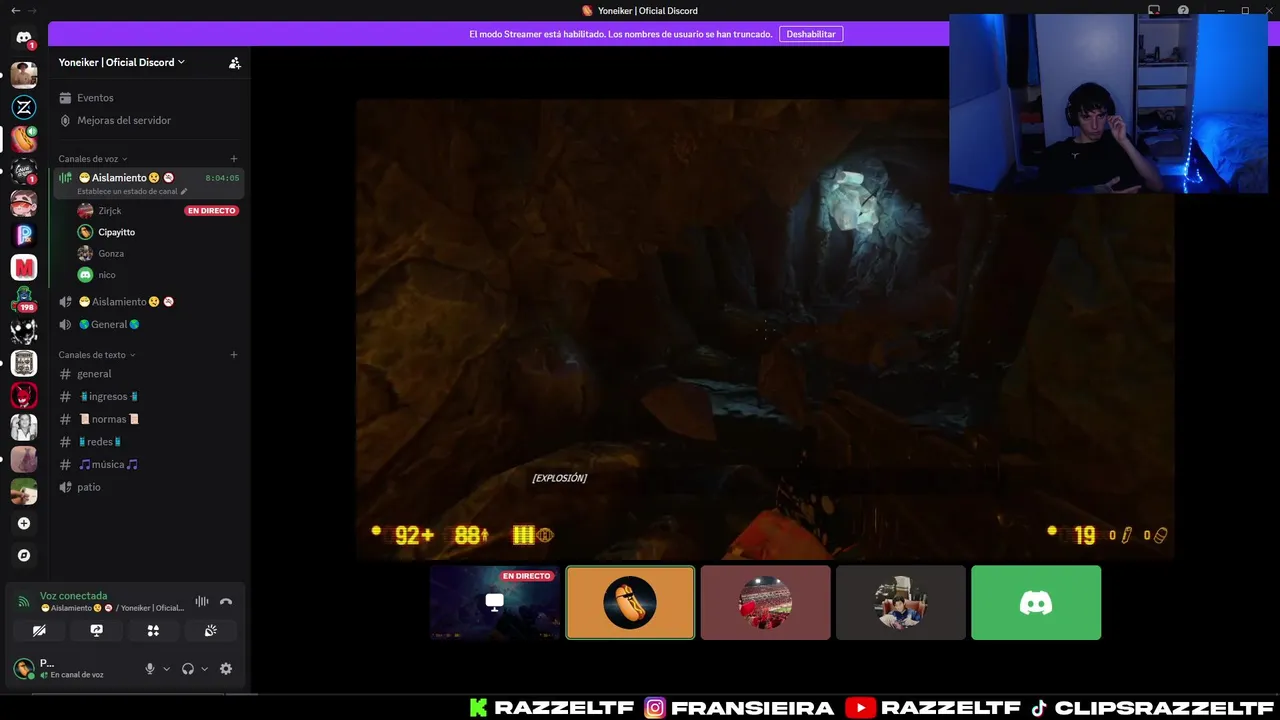Click the EN DIRECTO badge next to Zirjck
The width and height of the screenshot is (1280, 720).
click(x=211, y=211)
